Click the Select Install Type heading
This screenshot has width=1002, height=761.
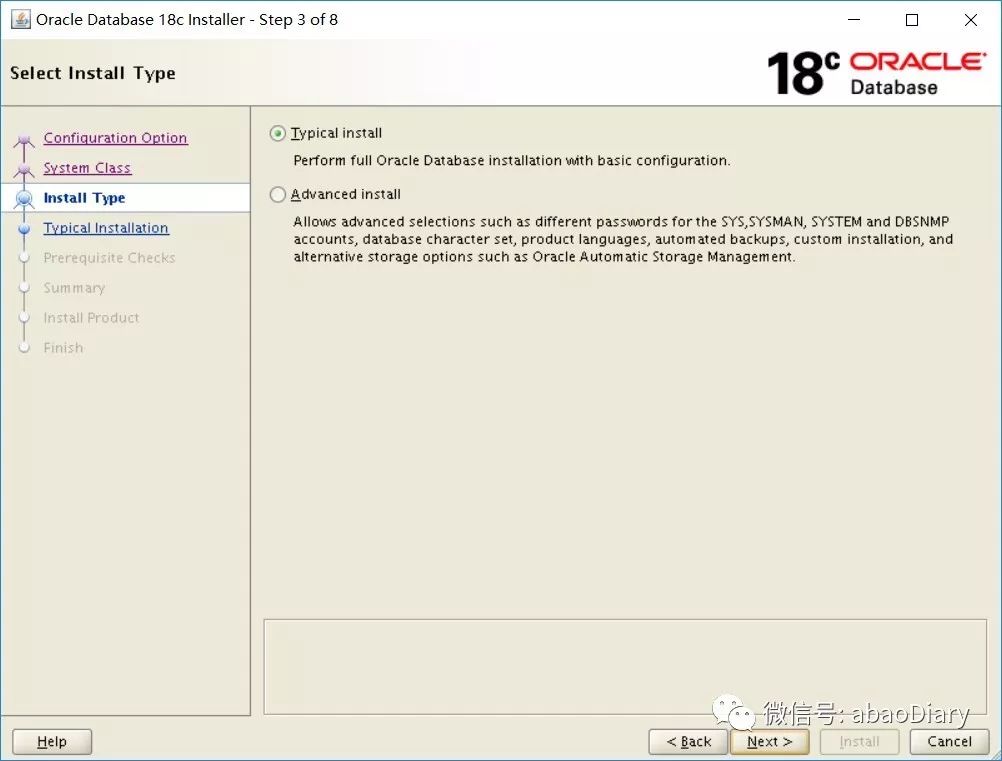pos(93,73)
